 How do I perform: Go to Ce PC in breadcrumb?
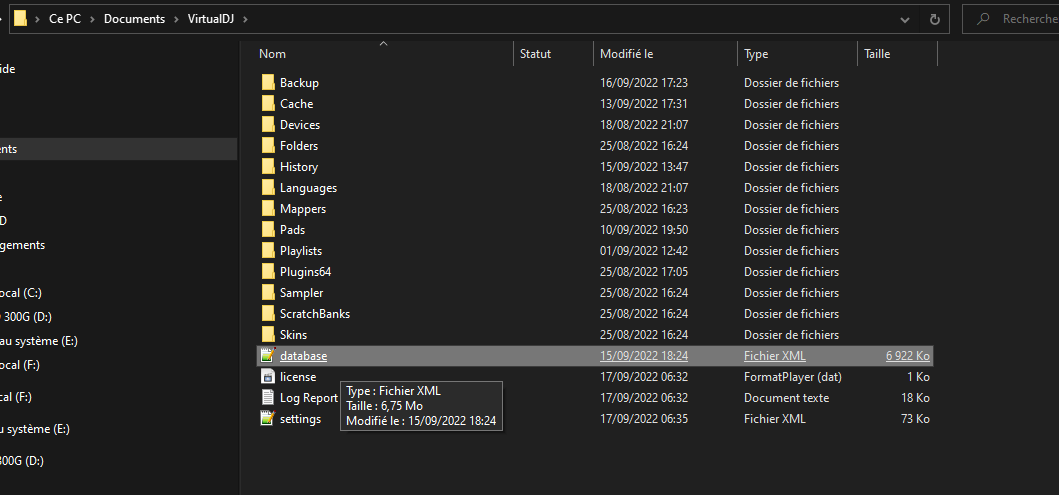(65, 19)
